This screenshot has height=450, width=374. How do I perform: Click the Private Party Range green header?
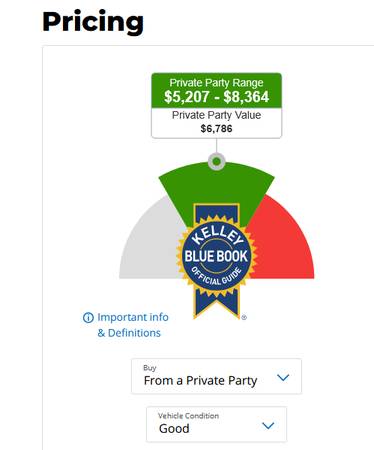[216, 90]
